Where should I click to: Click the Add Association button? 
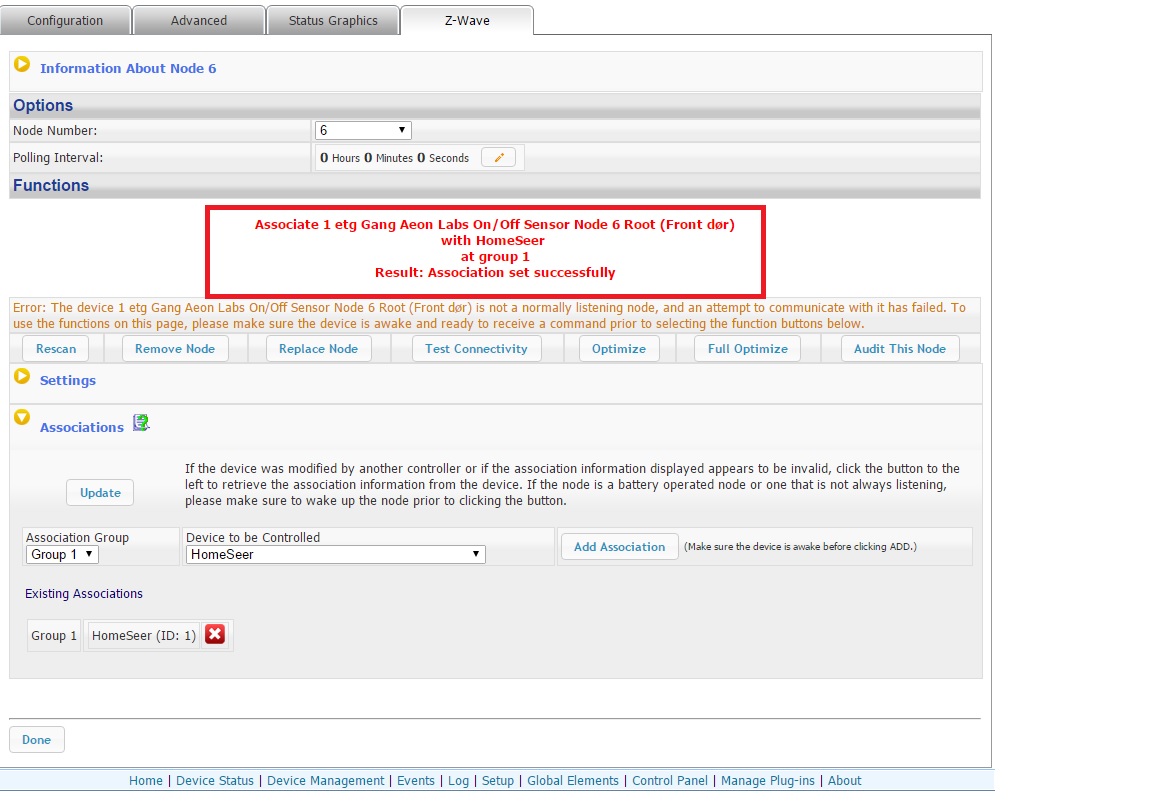tap(619, 547)
